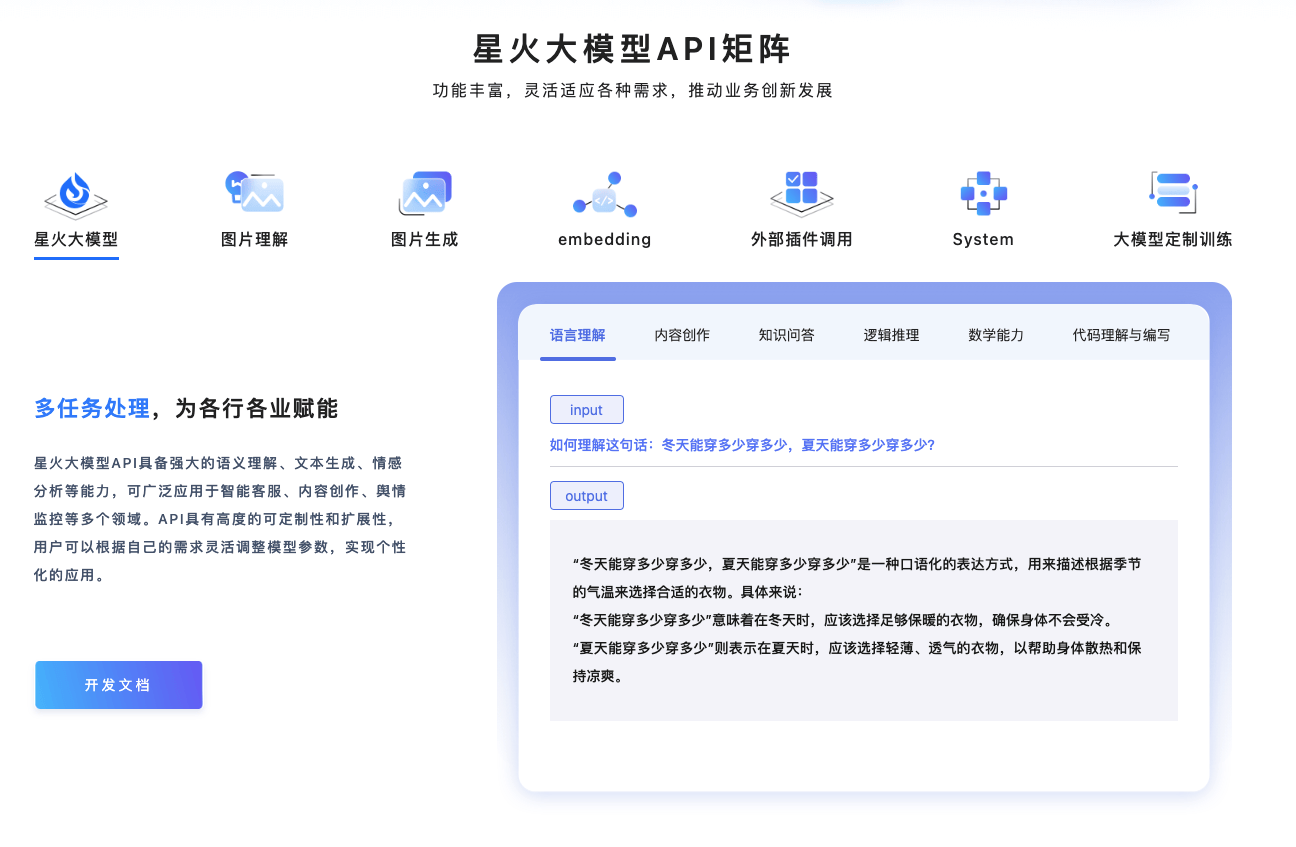The height and width of the screenshot is (847, 1296).
Task: Switch to the 语言理解 tab
Action: (578, 335)
